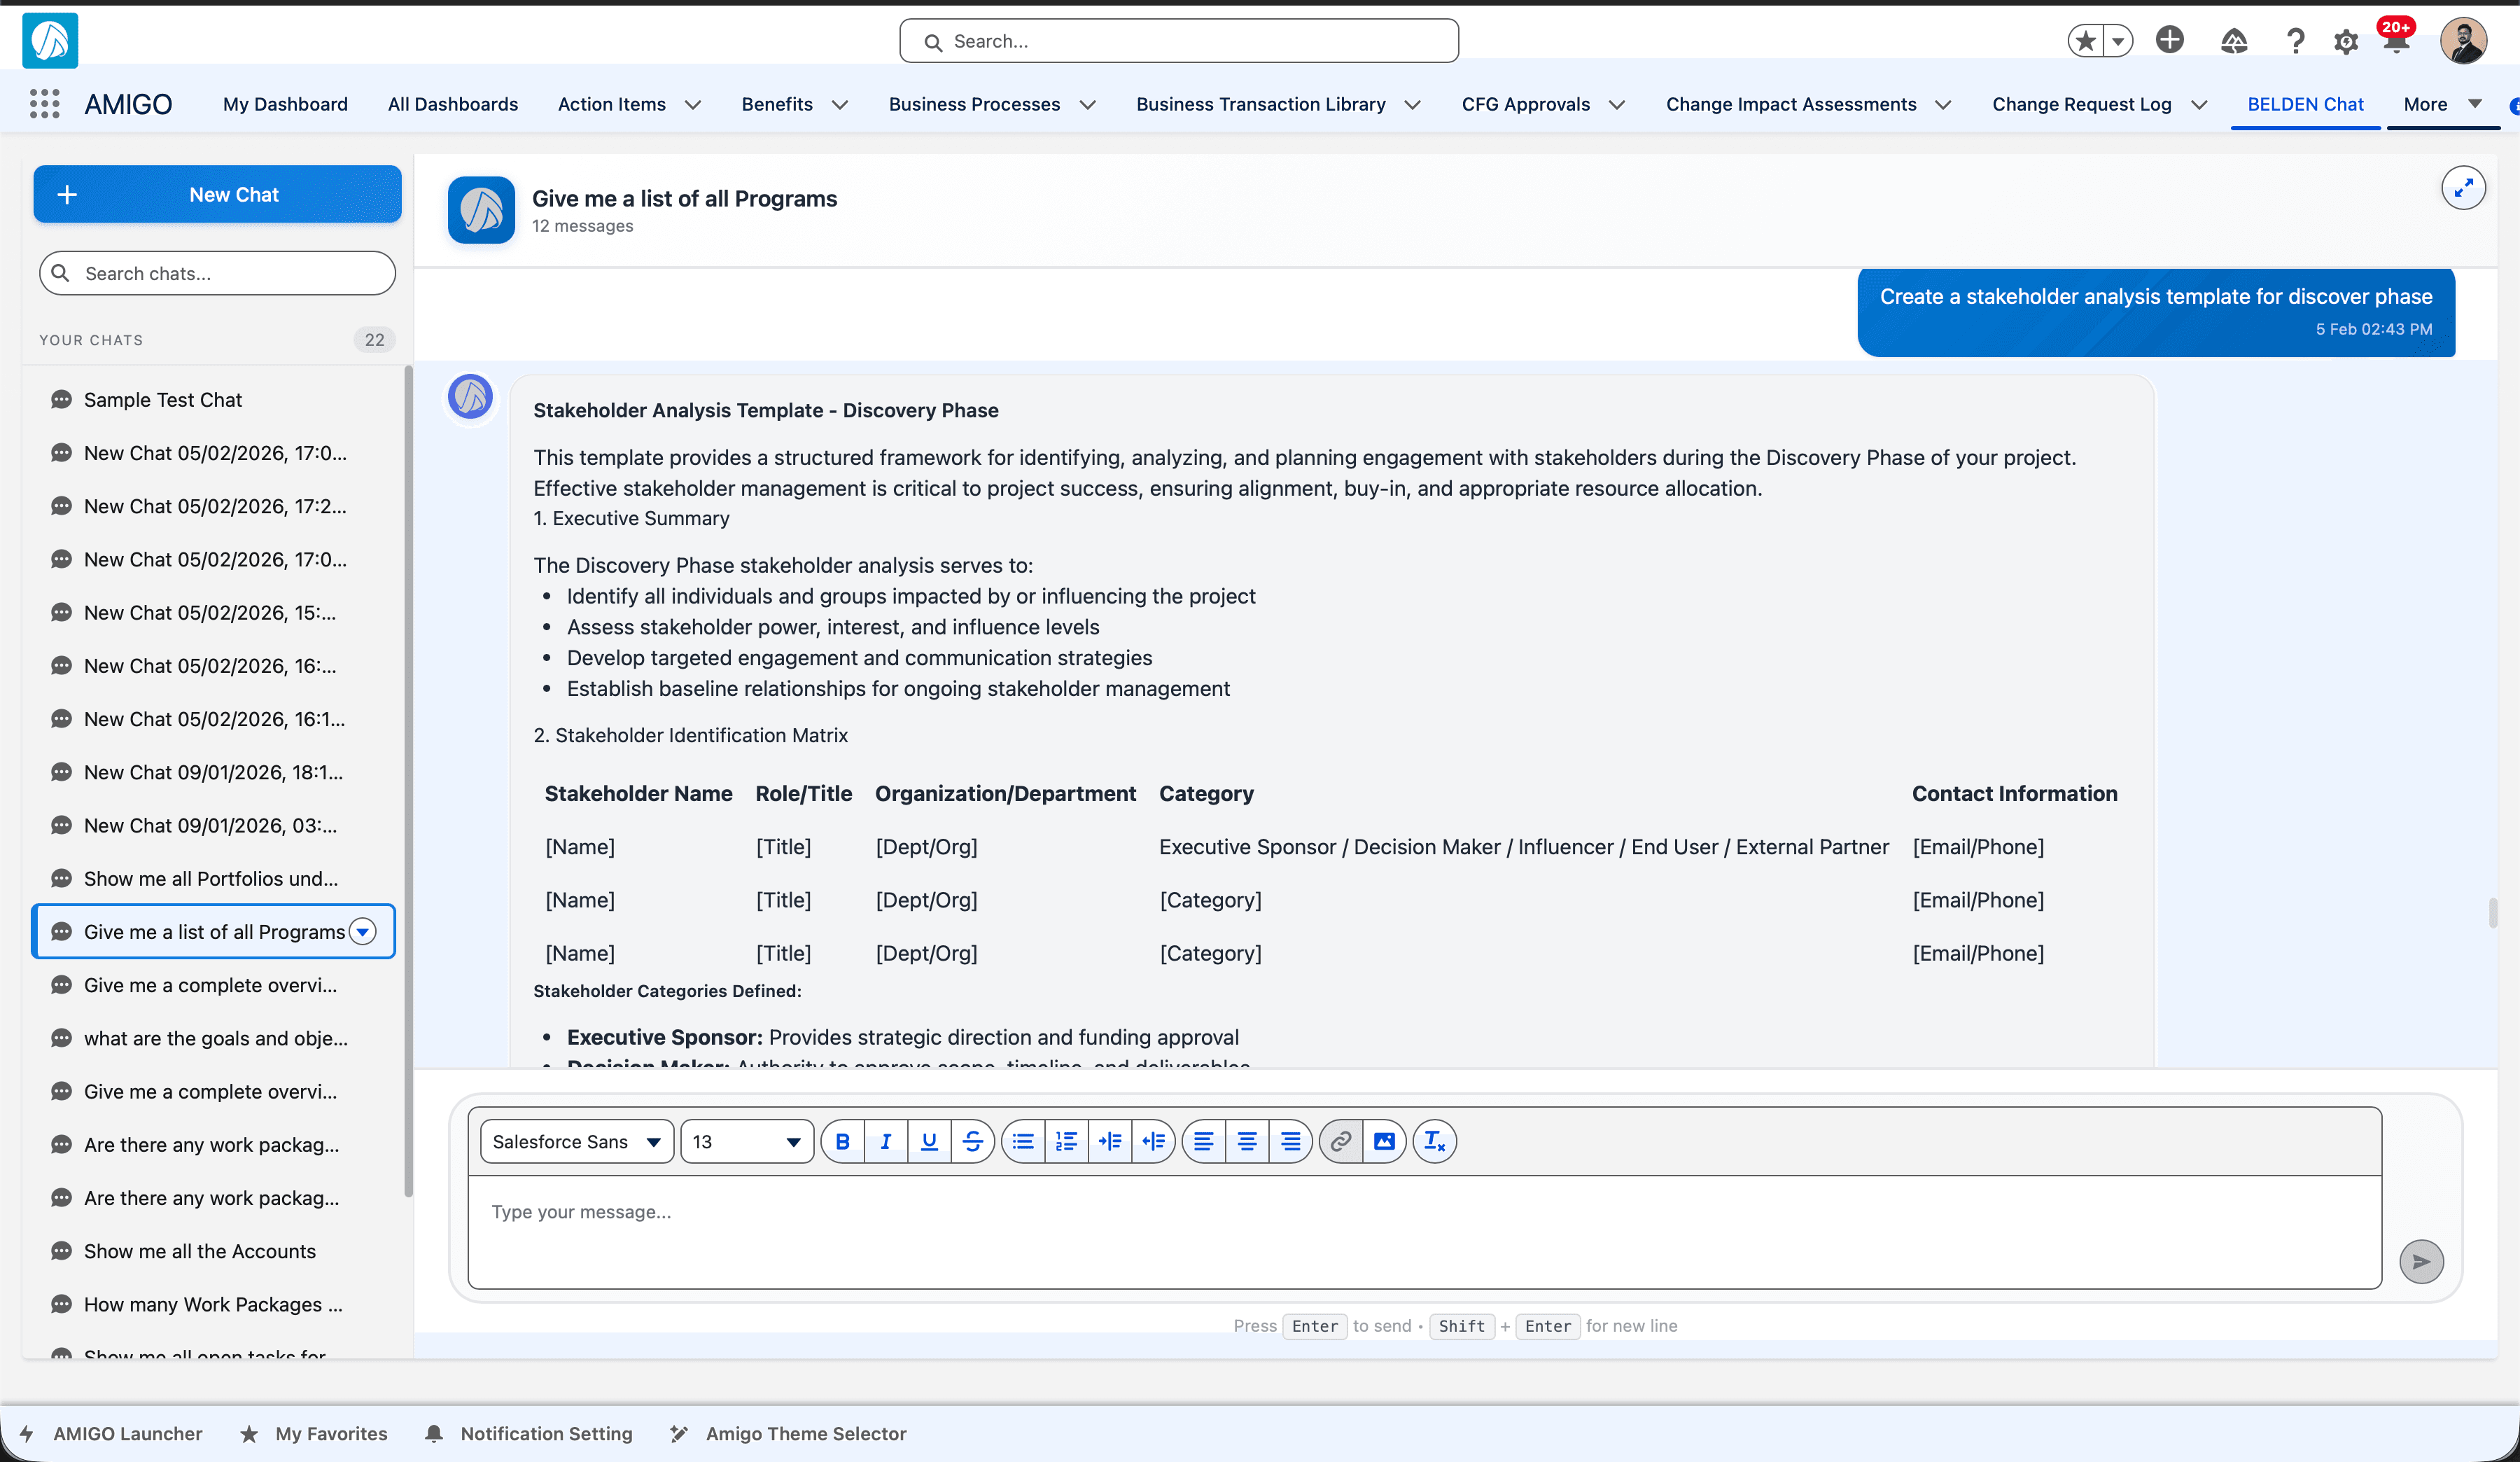Open options for Give me a list of all Programs chat

click(x=363, y=932)
